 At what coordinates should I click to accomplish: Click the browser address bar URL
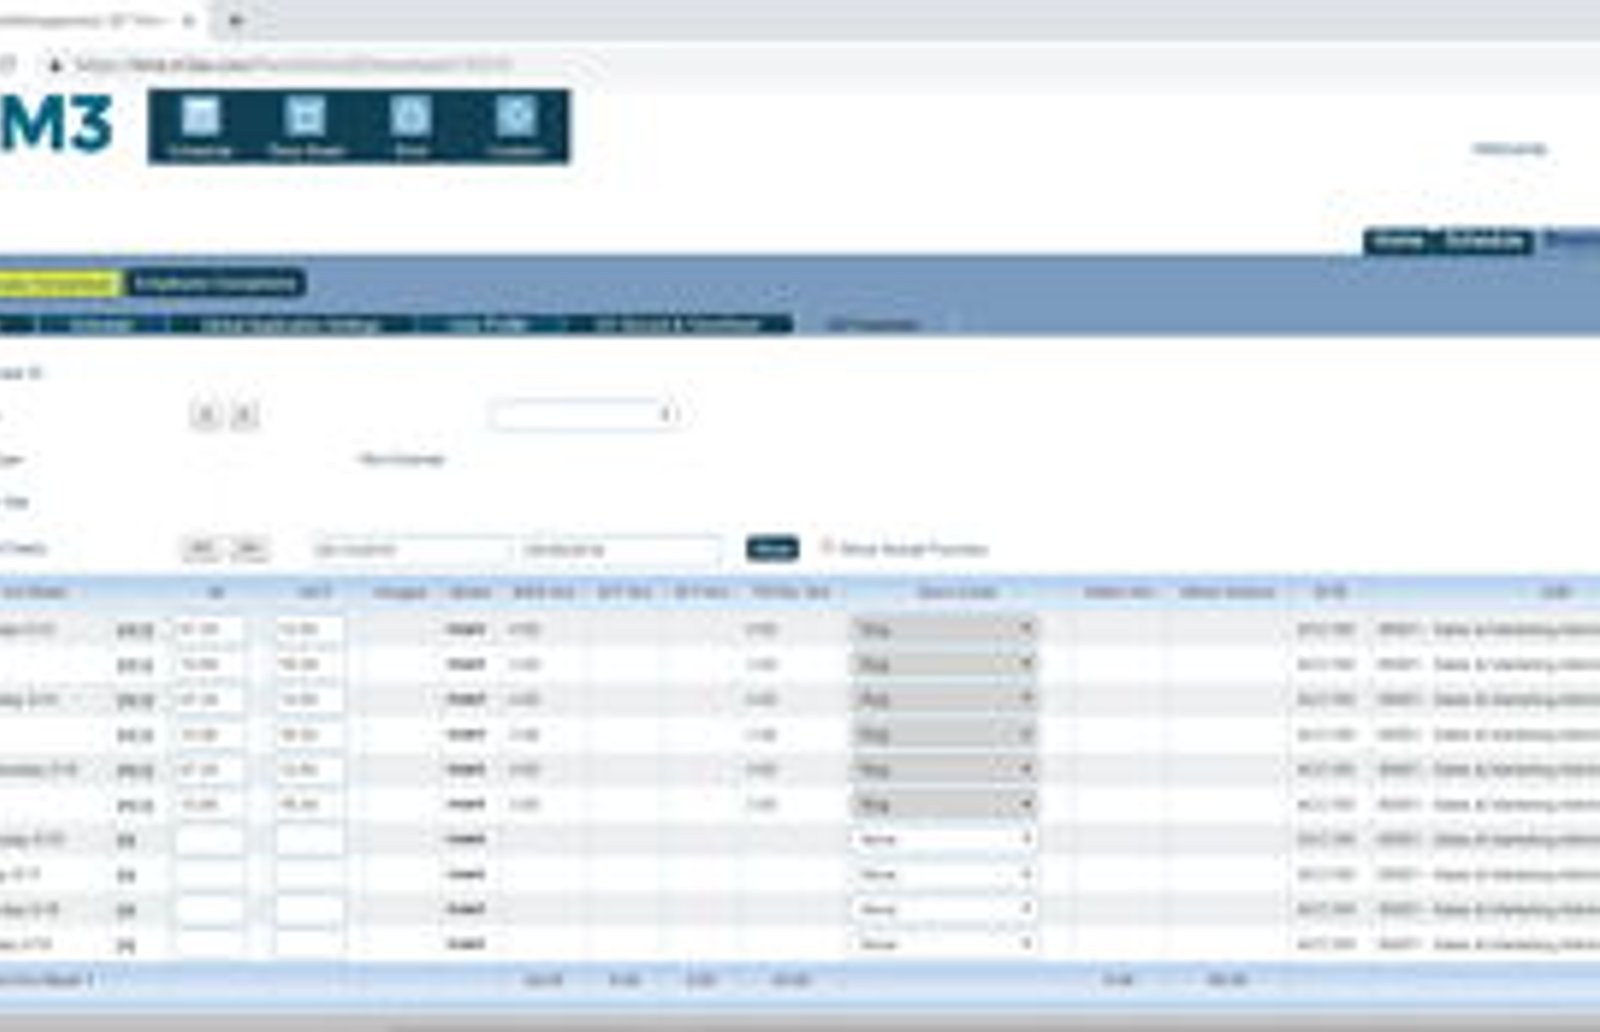[x=295, y=65]
